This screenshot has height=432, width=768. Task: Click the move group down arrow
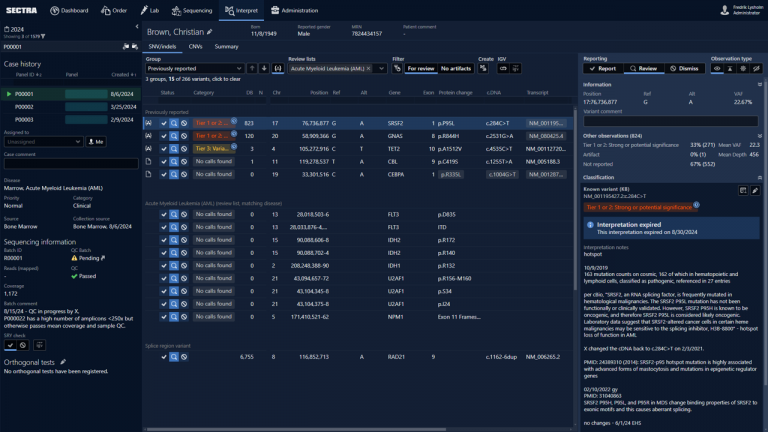pyautogui.click(x=263, y=68)
